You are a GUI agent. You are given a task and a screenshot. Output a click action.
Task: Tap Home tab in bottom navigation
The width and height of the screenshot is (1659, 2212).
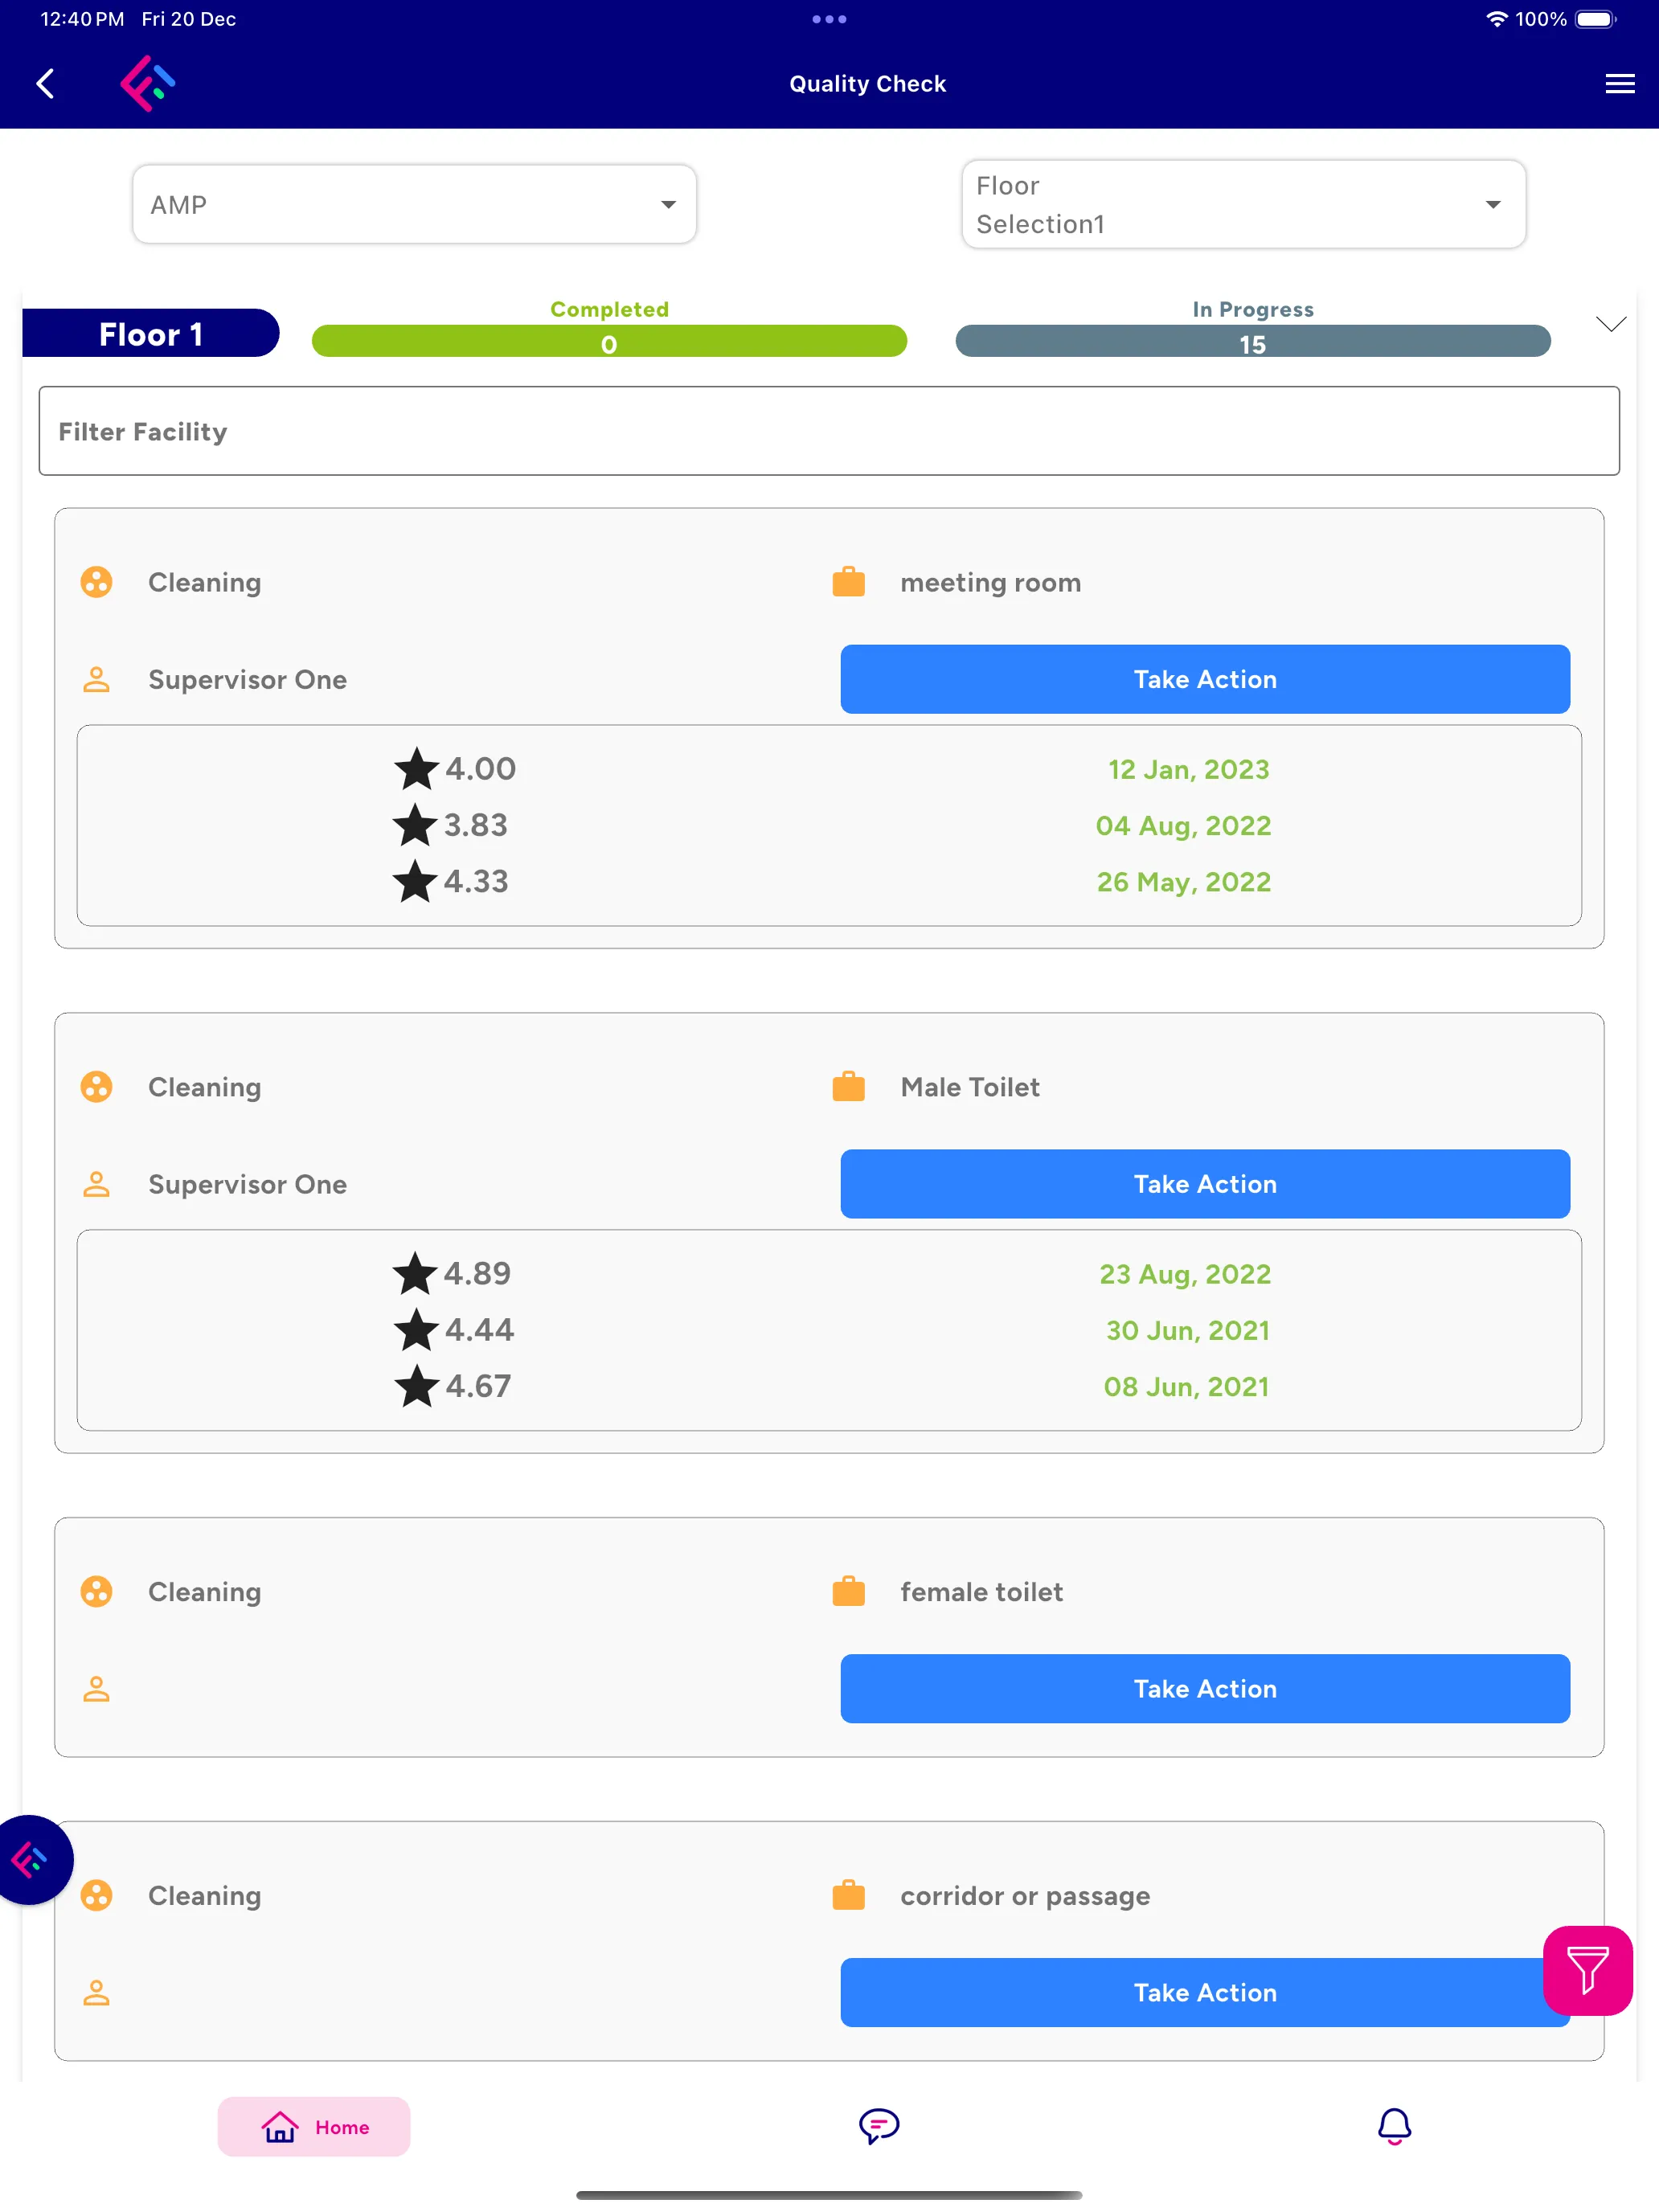(x=313, y=2125)
